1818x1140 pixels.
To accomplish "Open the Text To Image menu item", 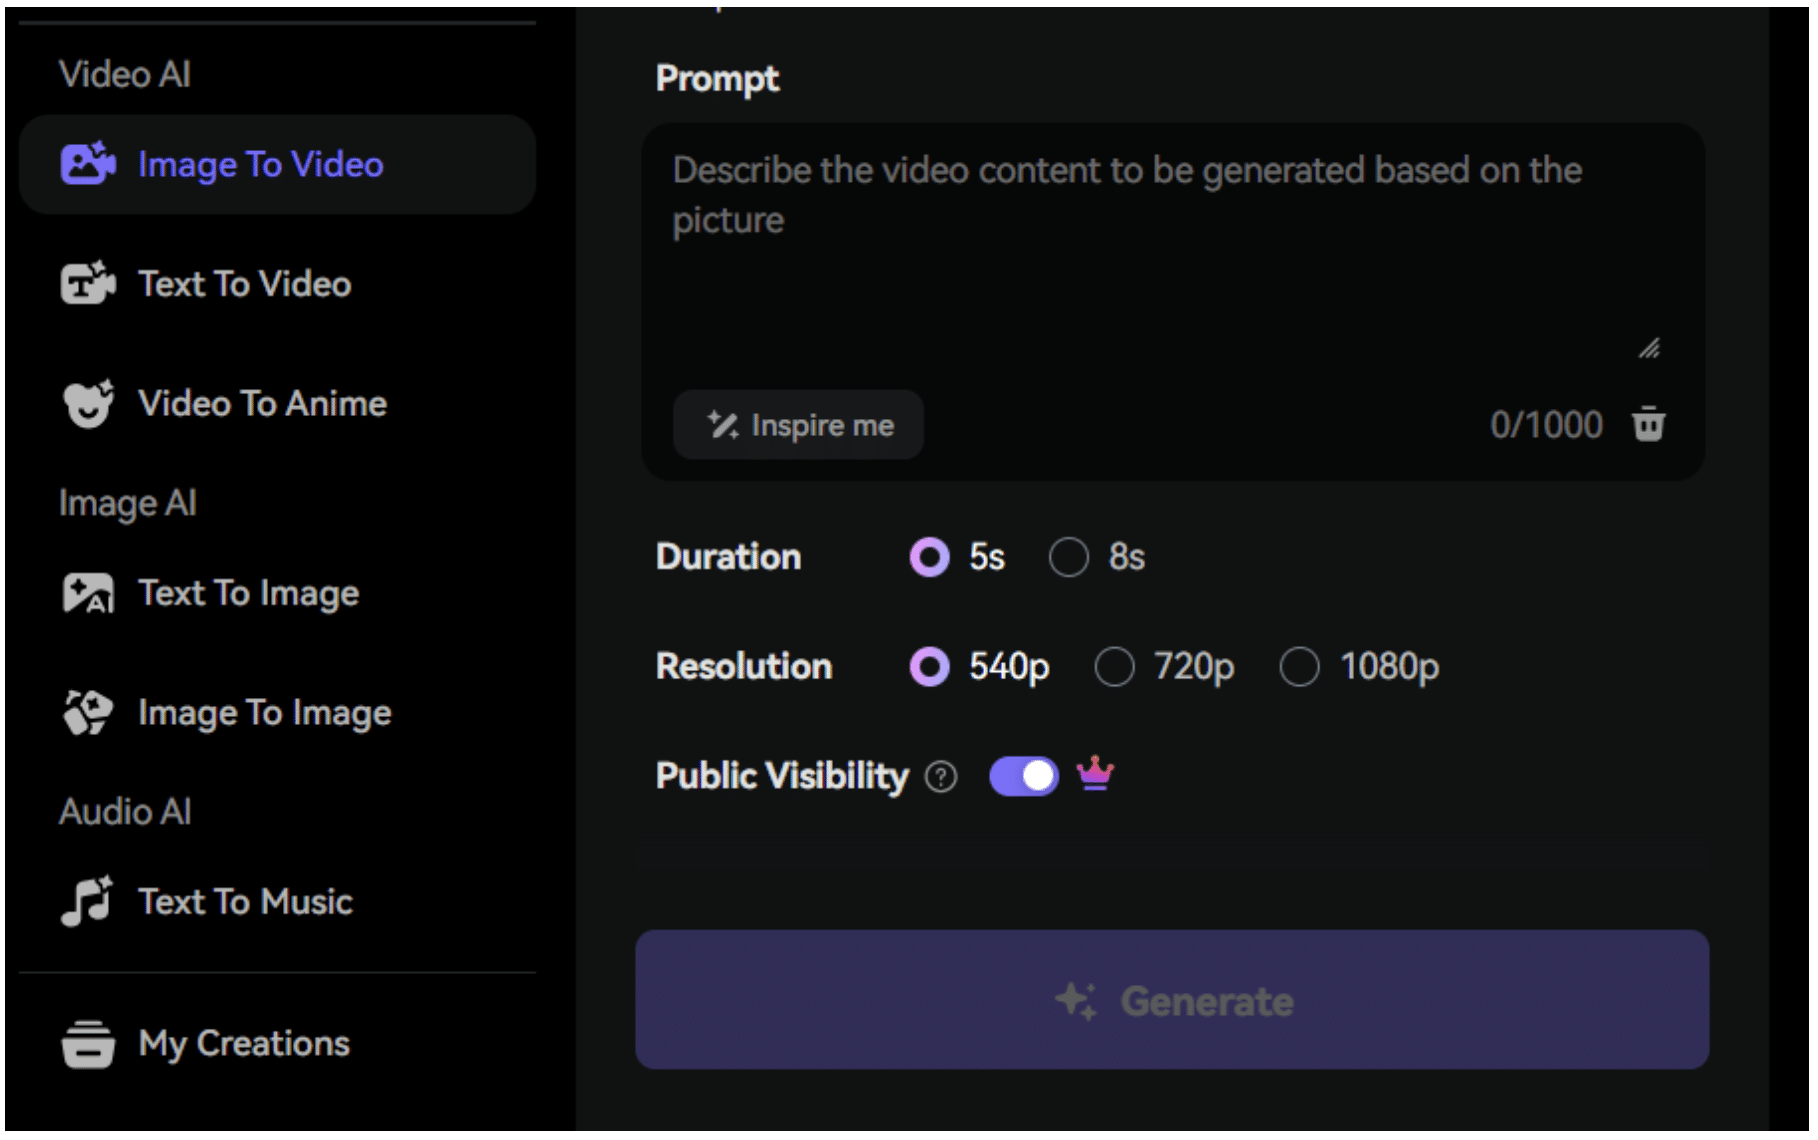I will click(277, 593).
